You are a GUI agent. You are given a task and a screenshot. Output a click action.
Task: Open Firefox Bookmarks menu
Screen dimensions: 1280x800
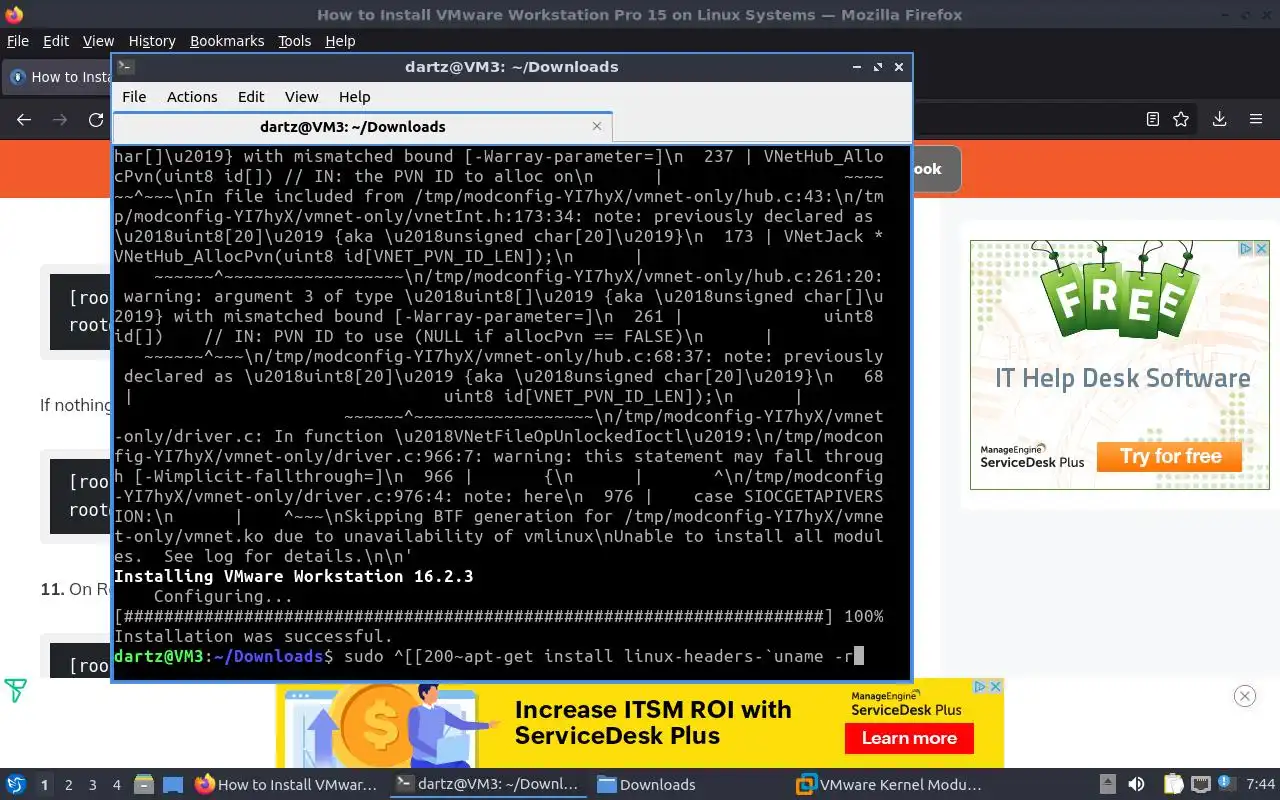pos(227,41)
